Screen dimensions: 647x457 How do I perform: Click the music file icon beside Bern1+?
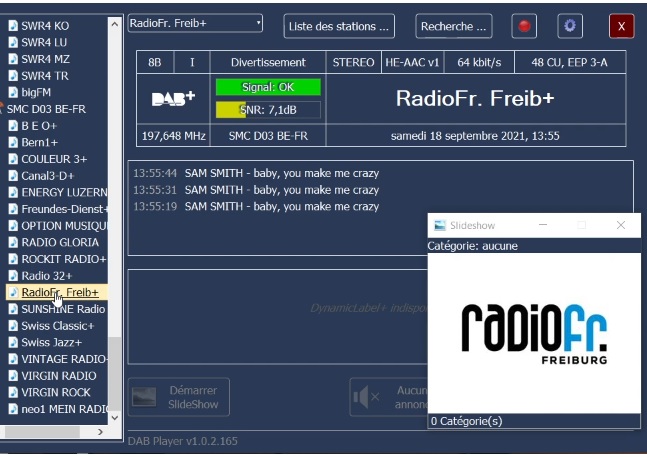pos(13,142)
